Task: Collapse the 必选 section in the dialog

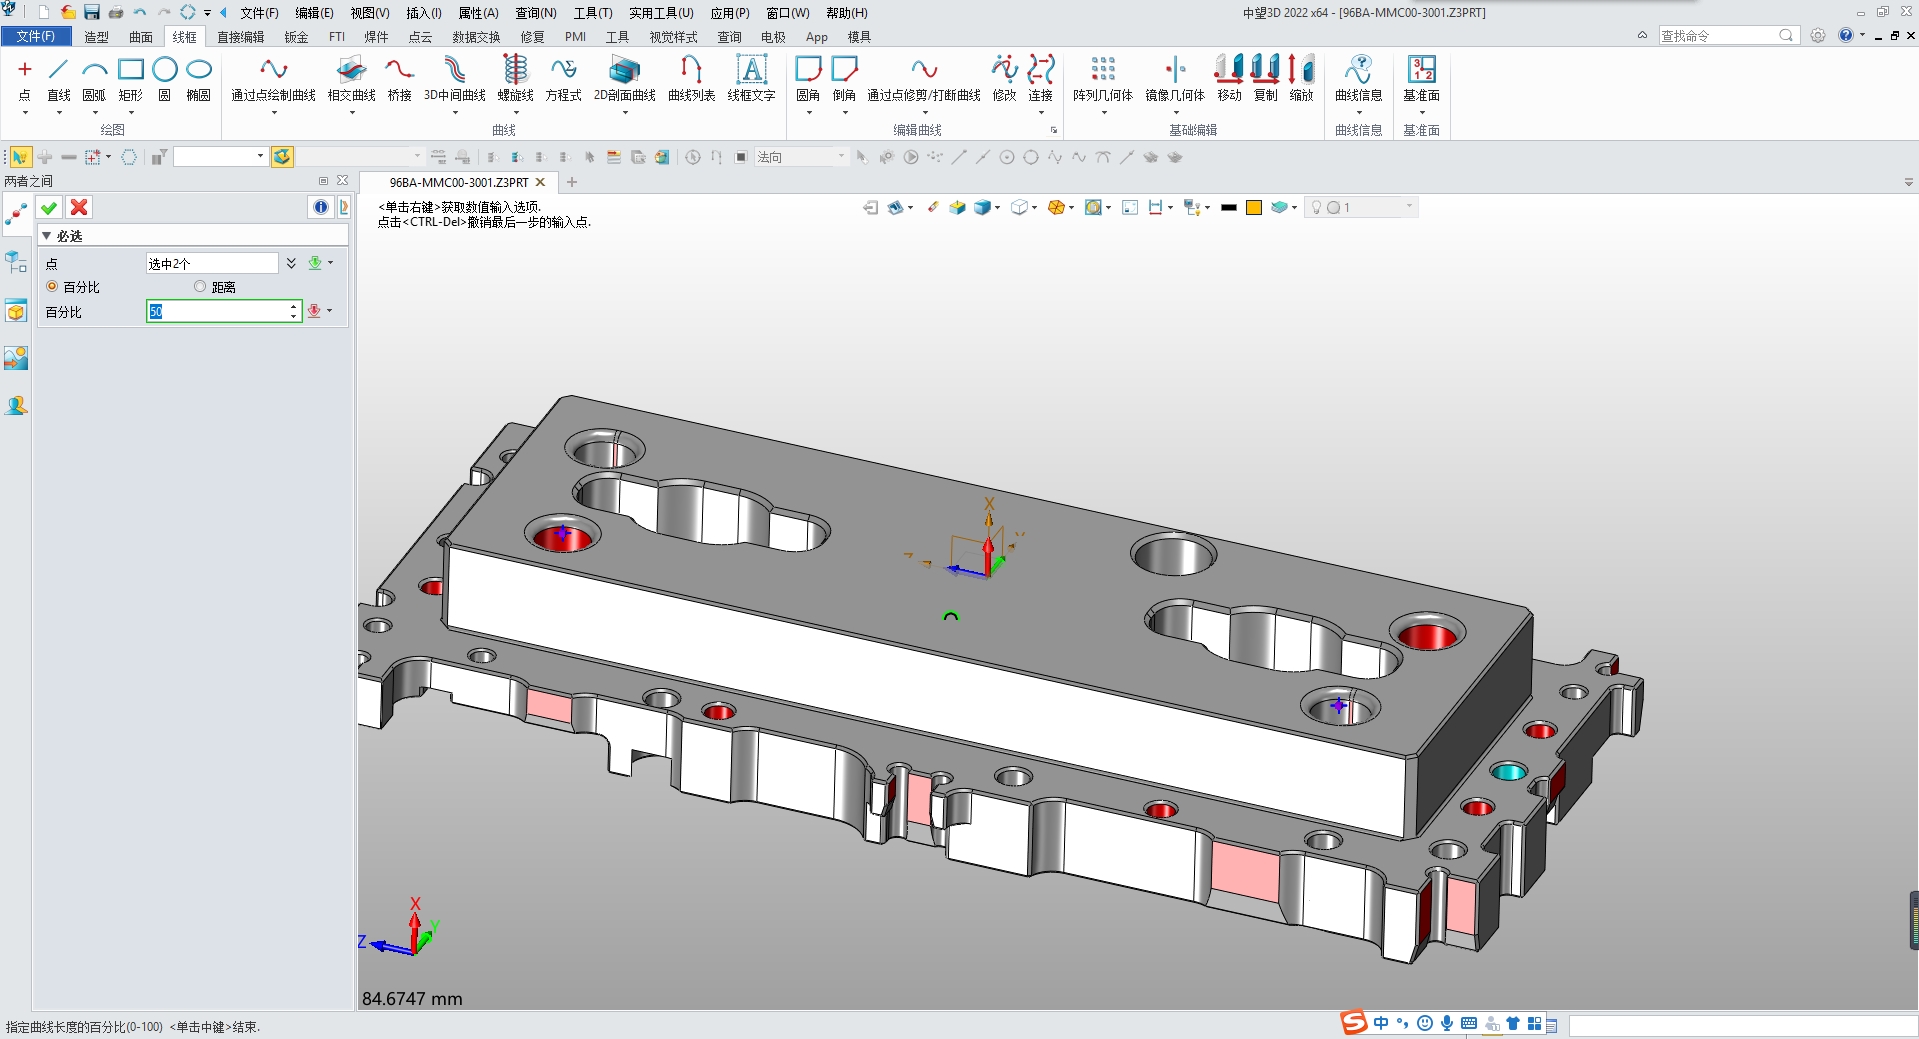Action: pos(45,235)
